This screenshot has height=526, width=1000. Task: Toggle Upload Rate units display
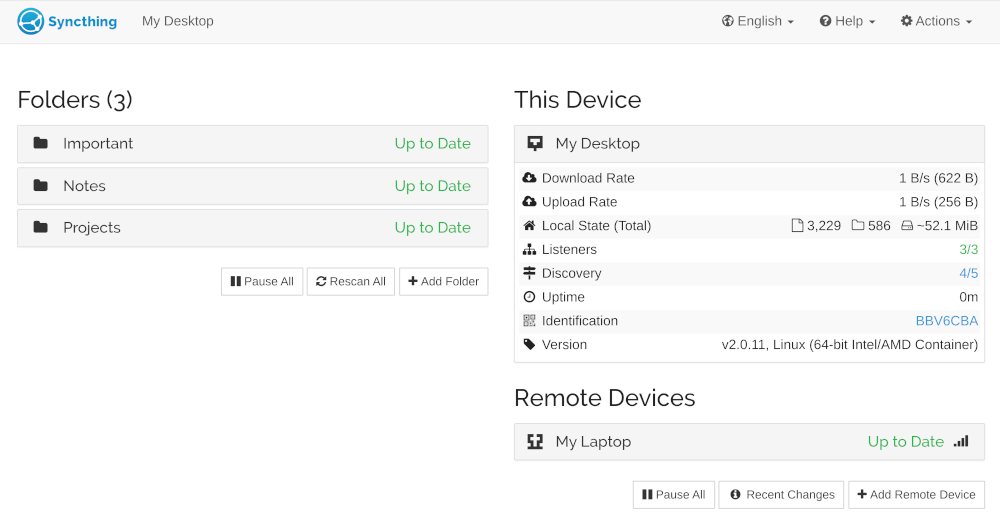click(x=938, y=202)
